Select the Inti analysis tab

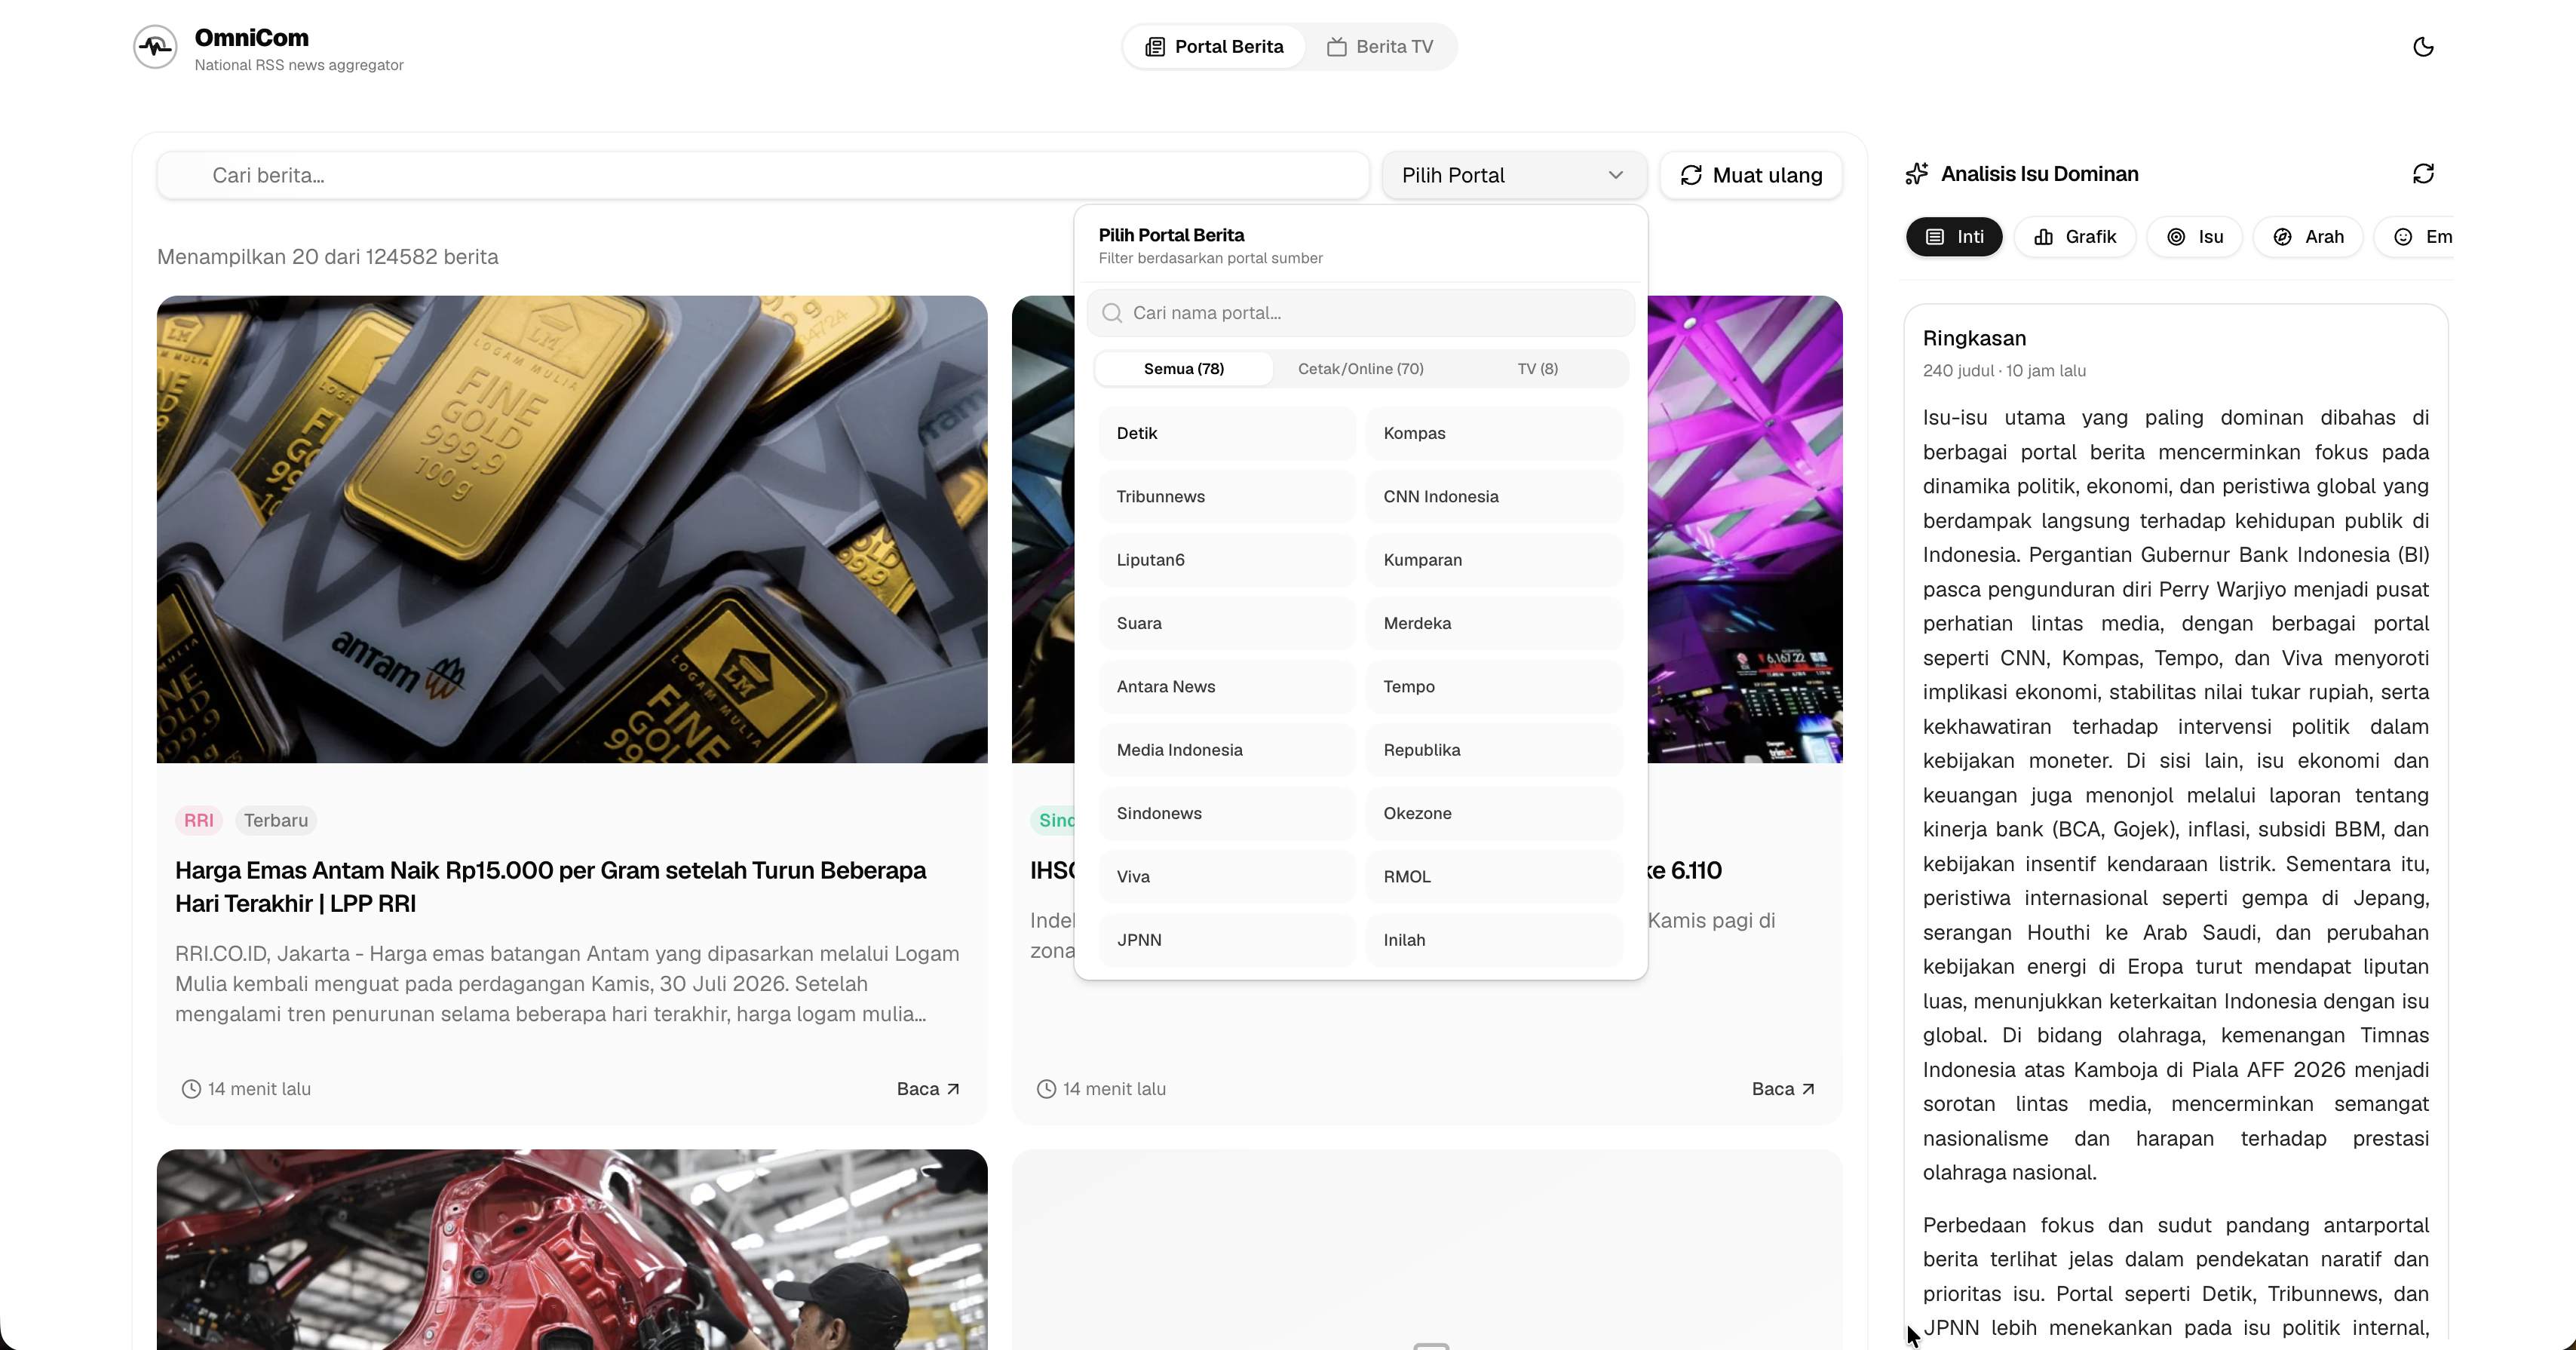click(x=1954, y=237)
